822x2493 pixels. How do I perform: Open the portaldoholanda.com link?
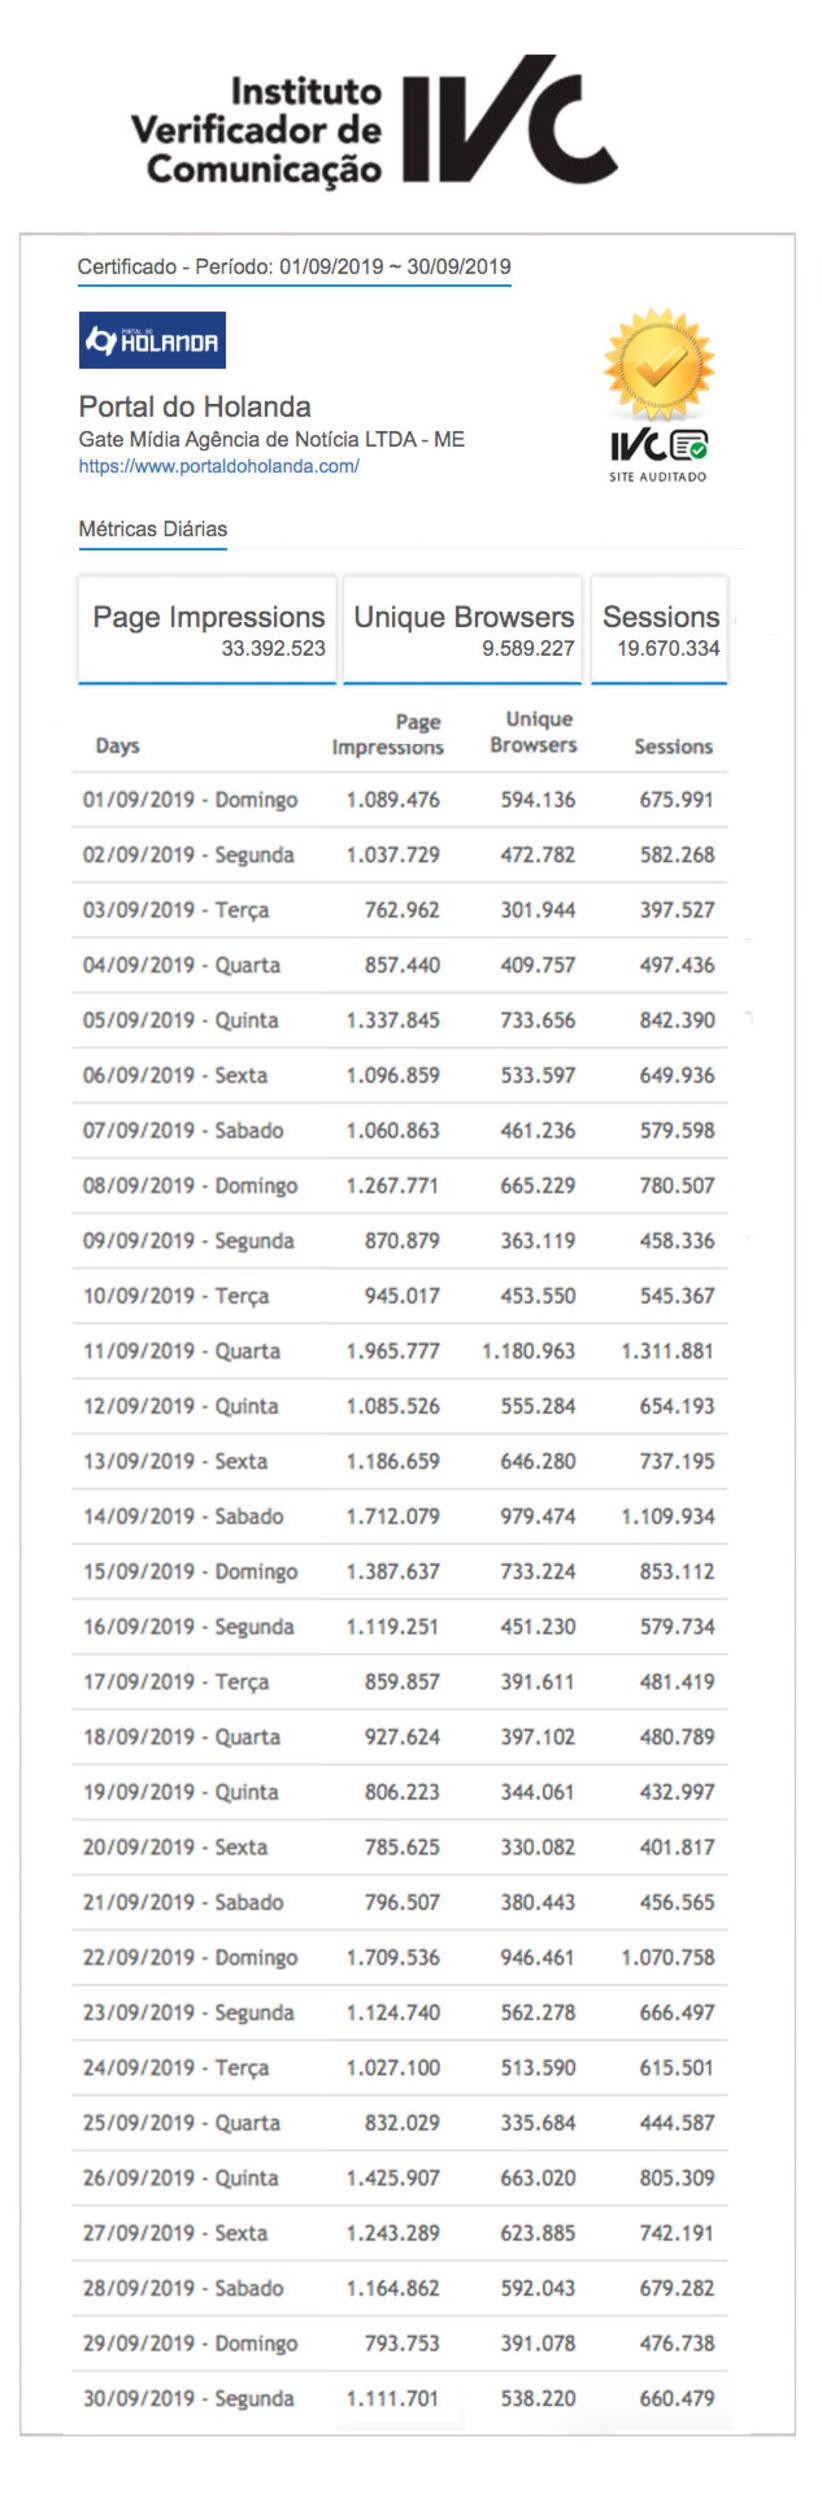pos(219,466)
